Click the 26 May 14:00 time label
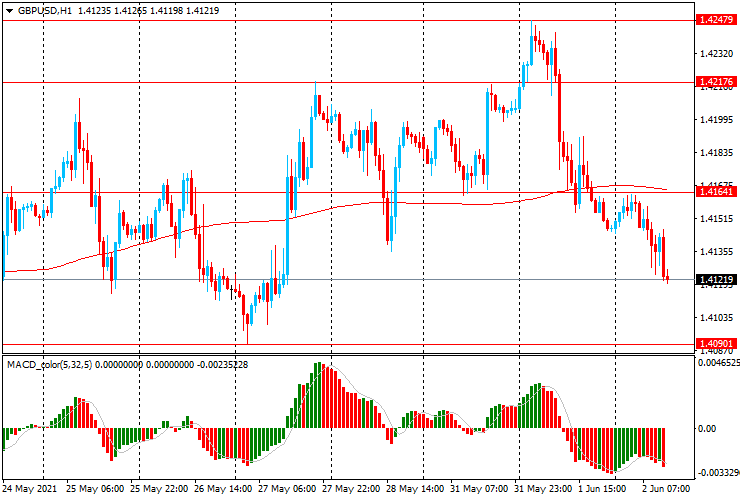The height and width of the screenshot is (500, 740). pyautogui.click(x=226, y=490)
